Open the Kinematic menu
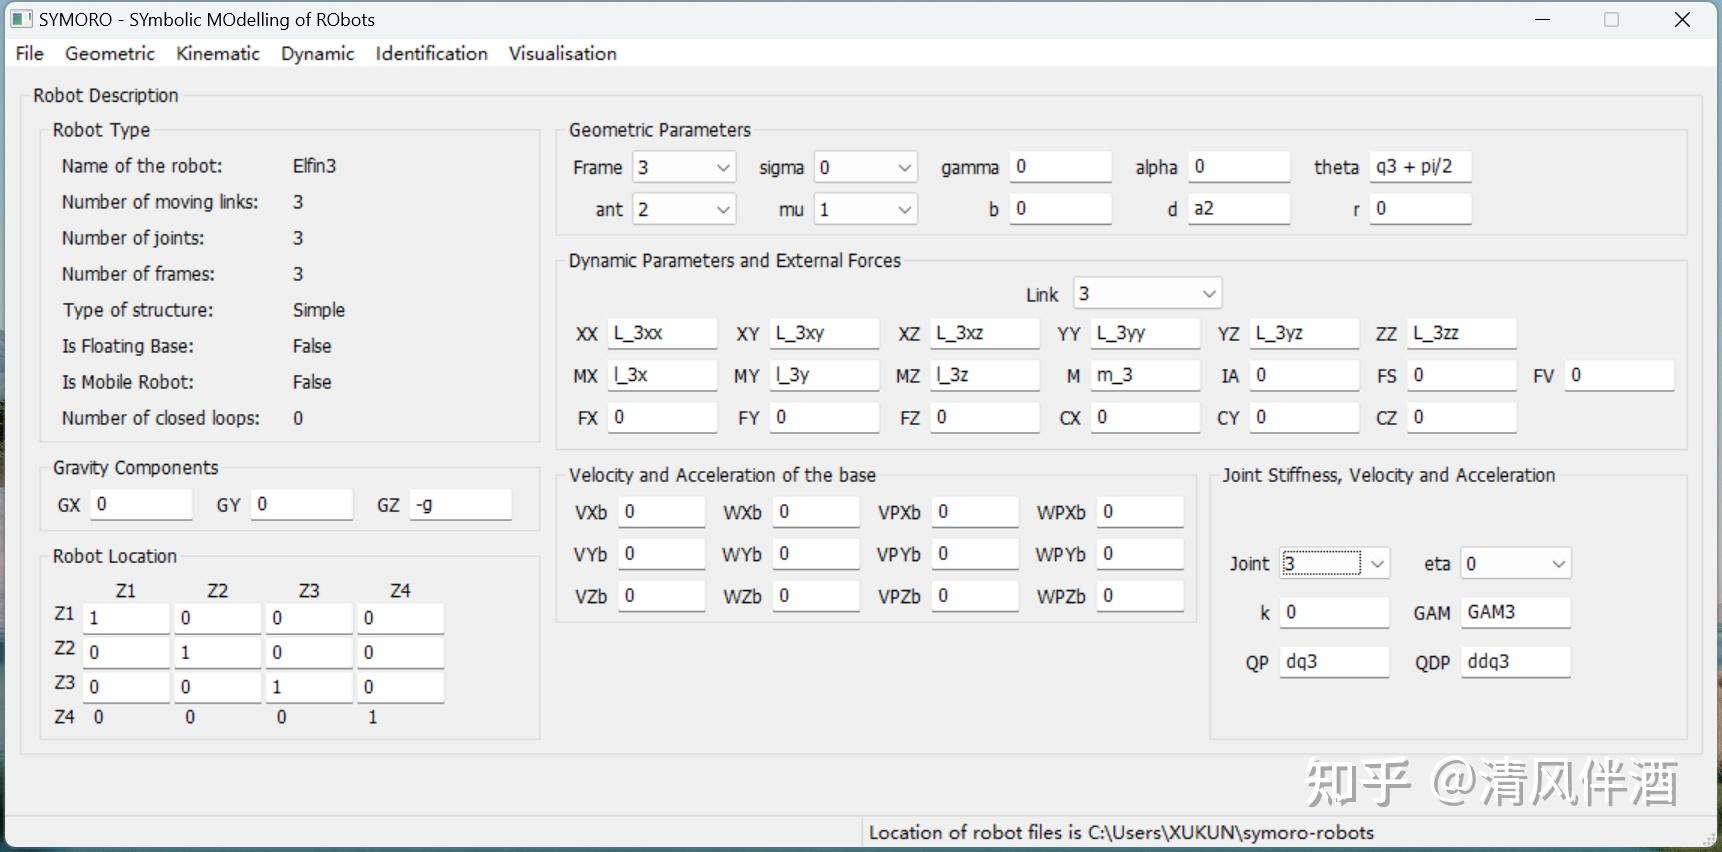 [x=218, y=54]
